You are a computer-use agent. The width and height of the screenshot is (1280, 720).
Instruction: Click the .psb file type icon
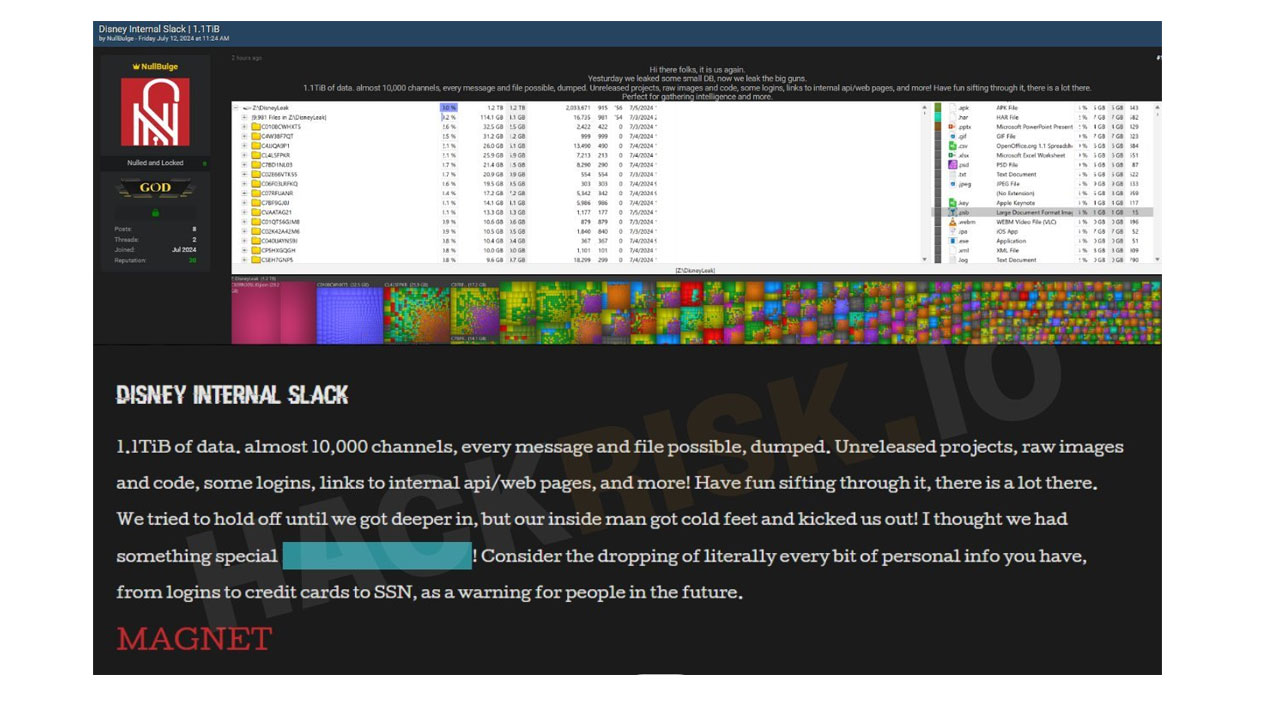pos(953,212)
